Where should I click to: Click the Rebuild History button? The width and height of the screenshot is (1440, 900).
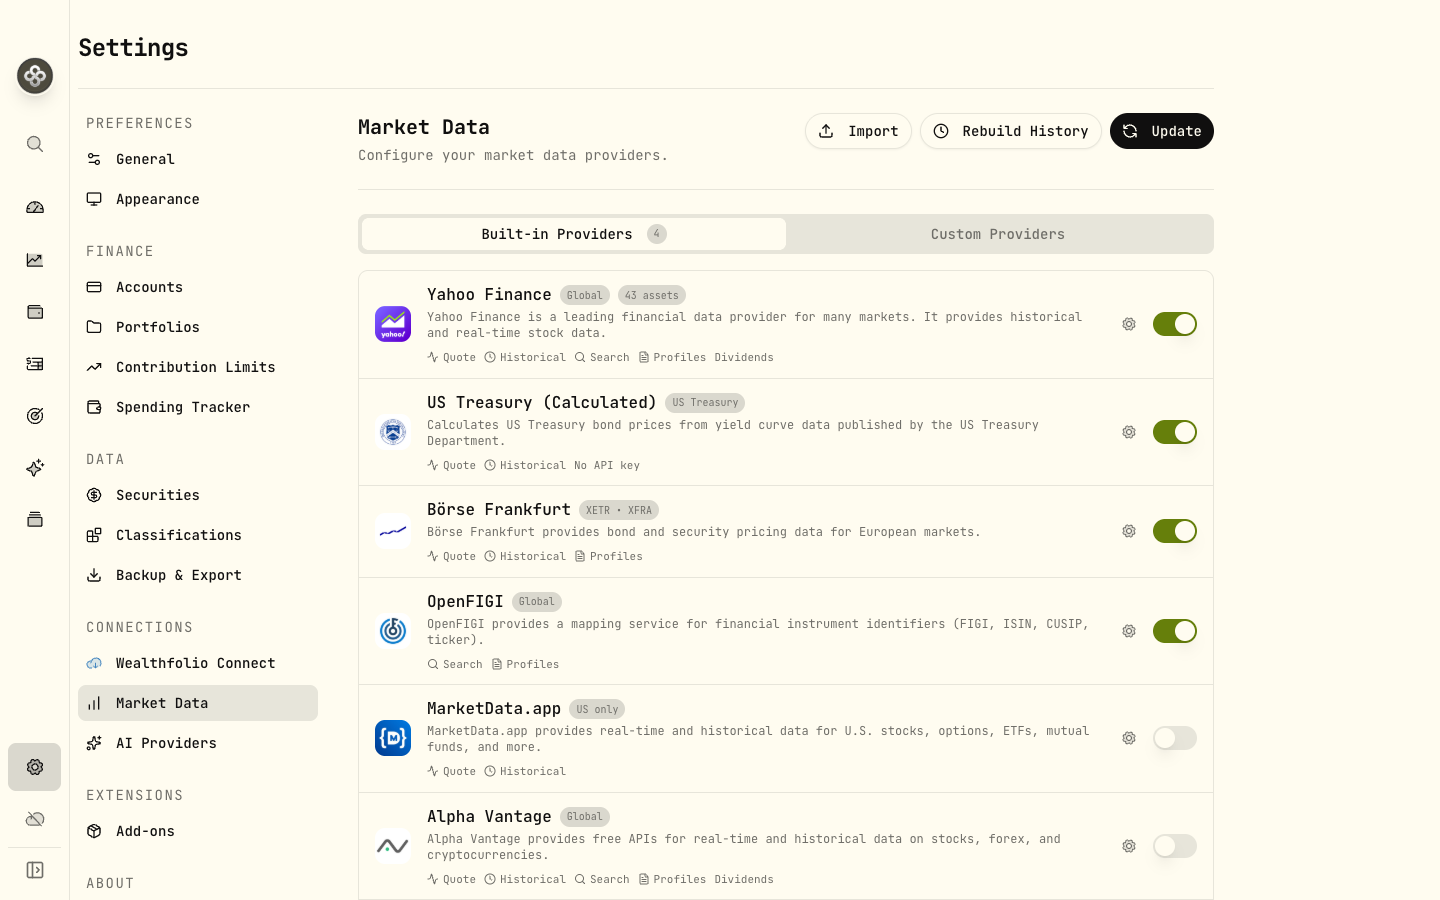pos(1011,131)
